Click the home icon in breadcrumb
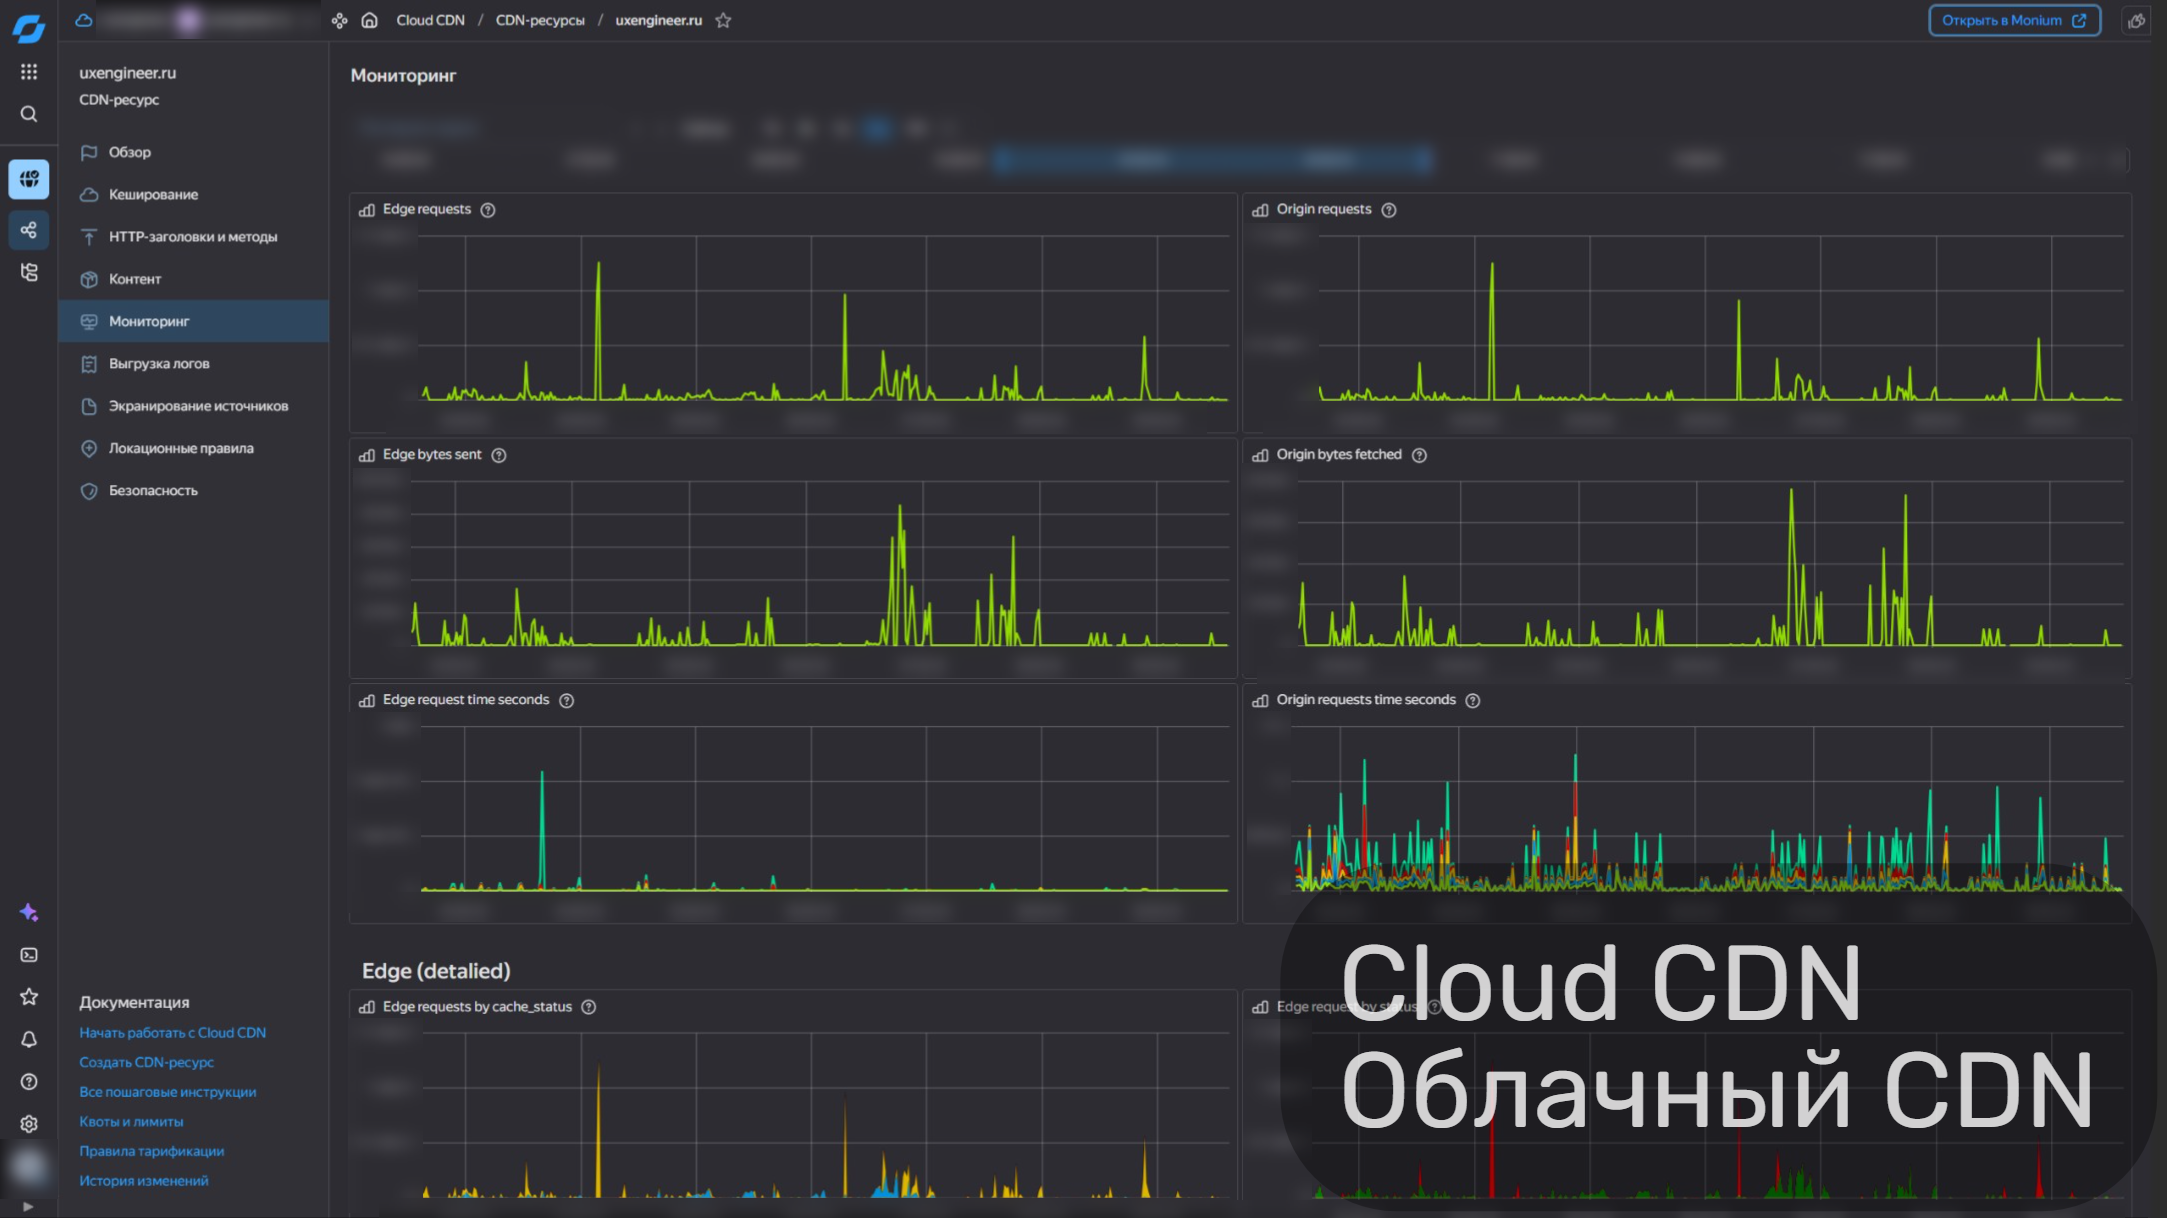Viewport: 2167px width, 1218px height. pyautogui.click(x=369, y=20)
